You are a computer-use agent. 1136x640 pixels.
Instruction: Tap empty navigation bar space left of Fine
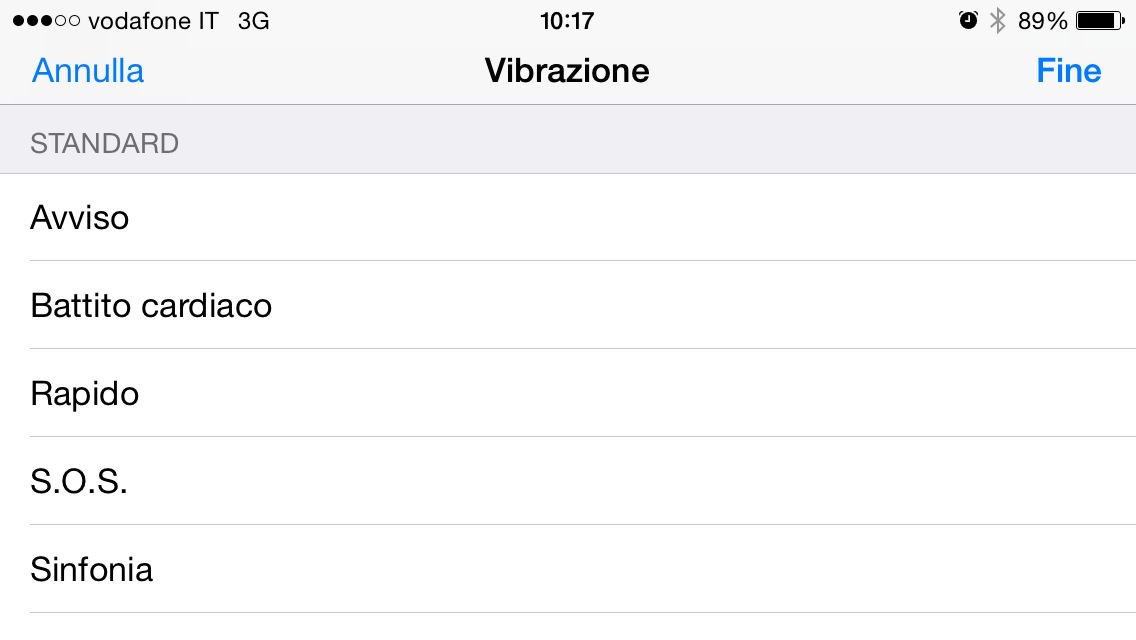(x=850, y=71)
